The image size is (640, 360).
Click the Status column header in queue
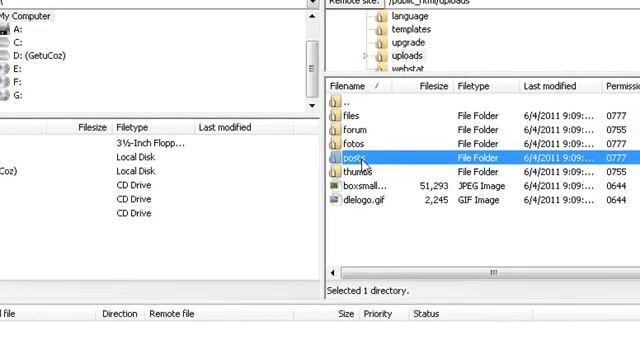click(x=471, y=314)
